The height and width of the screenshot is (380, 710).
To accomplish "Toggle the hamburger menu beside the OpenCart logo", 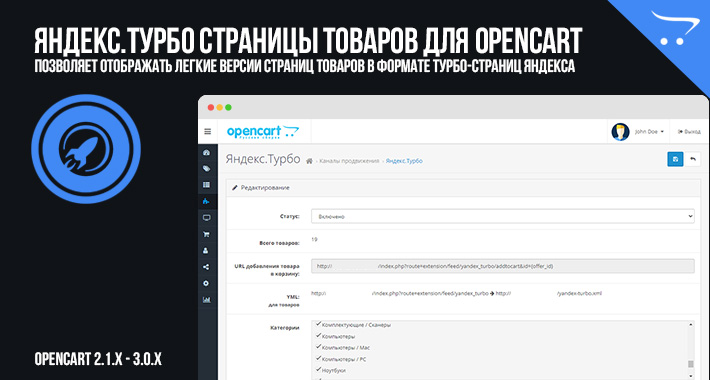I will [x=207, y=132].
